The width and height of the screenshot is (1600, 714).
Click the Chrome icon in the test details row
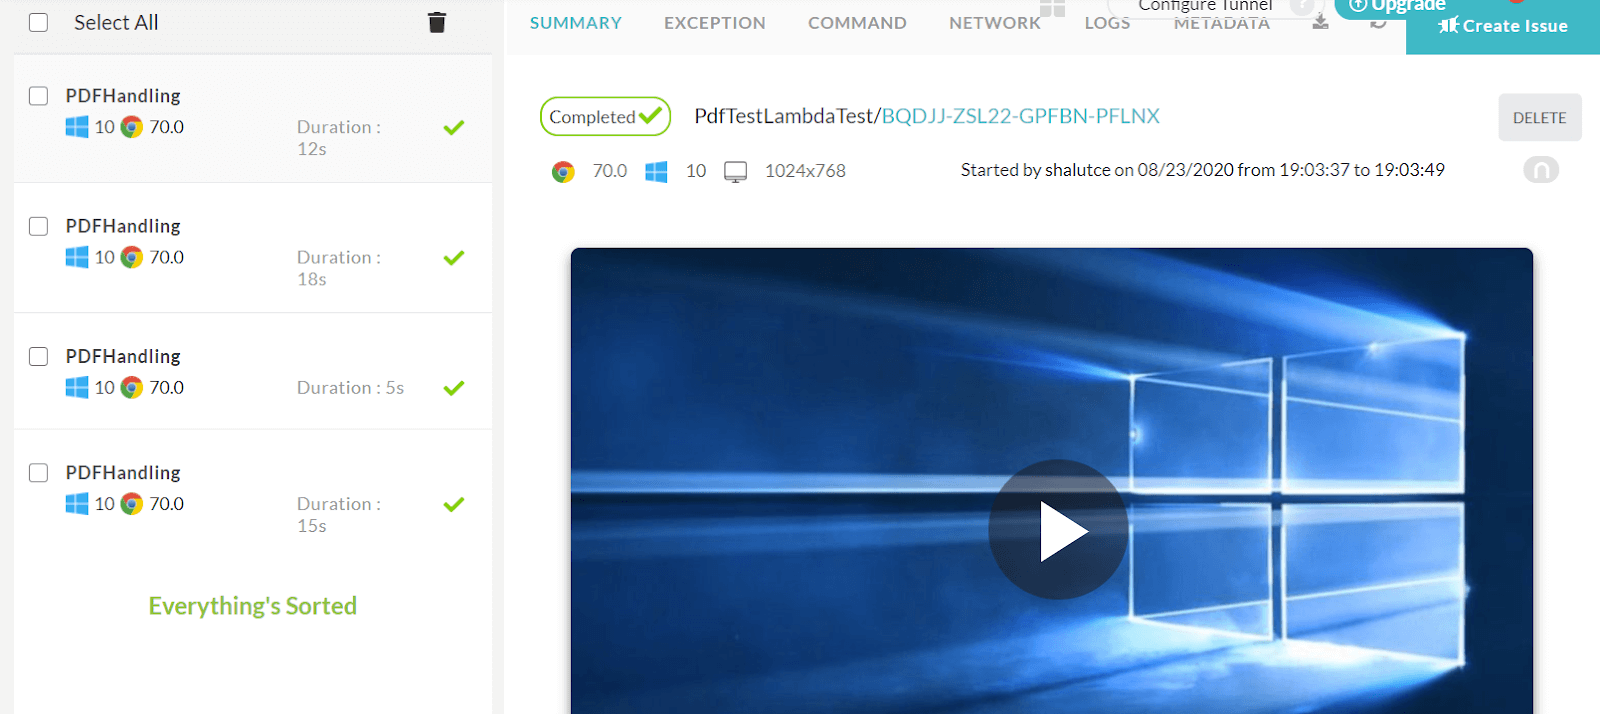(563, 172)
